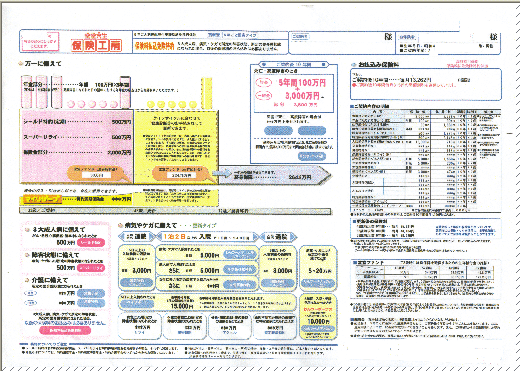Click the blue button in the 15,000円 row
520x371 pixels.
pos(137,304)
